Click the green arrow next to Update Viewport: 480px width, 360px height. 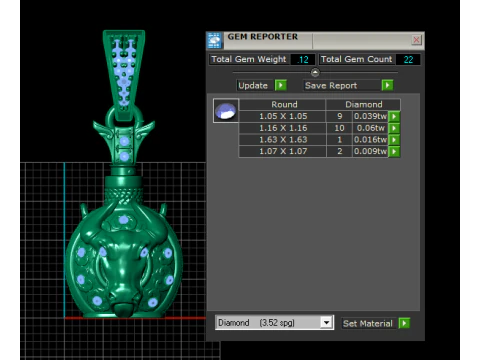point(281,85)
